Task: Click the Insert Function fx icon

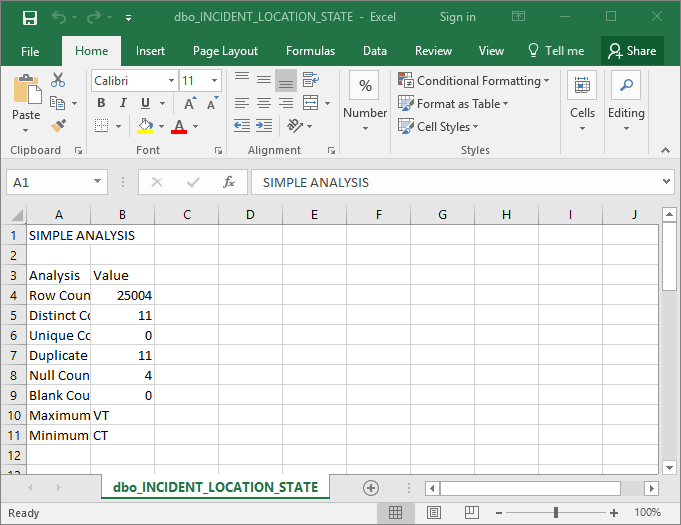Action: (228, 182)
